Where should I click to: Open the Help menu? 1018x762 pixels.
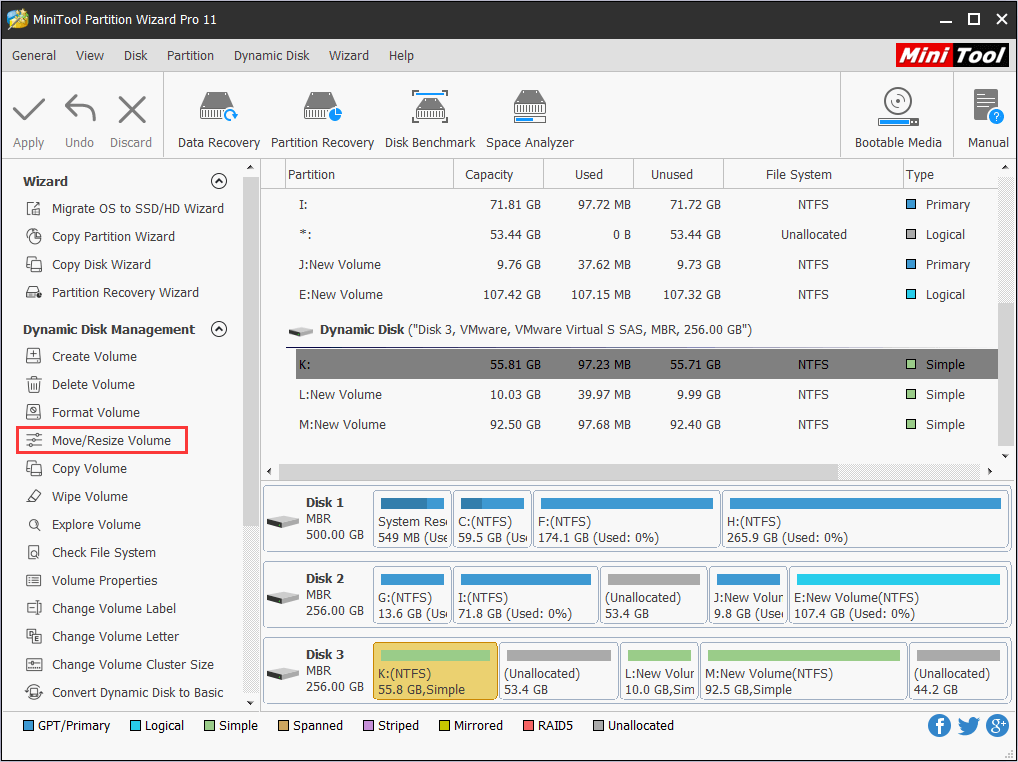(401, 56)
